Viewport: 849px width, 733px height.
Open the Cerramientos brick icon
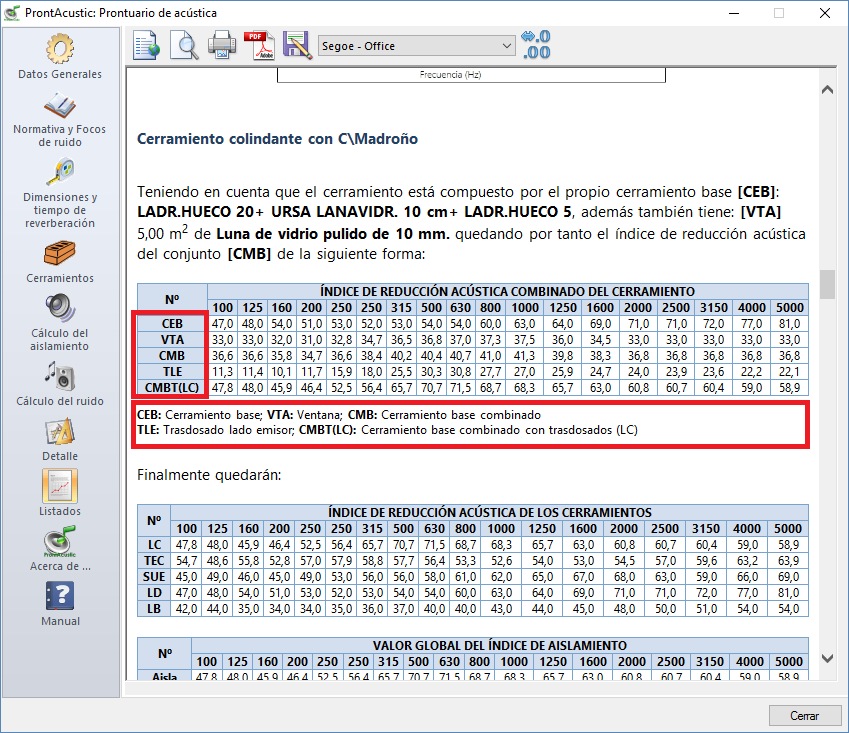pyautogui.click(x=60, y=253)
